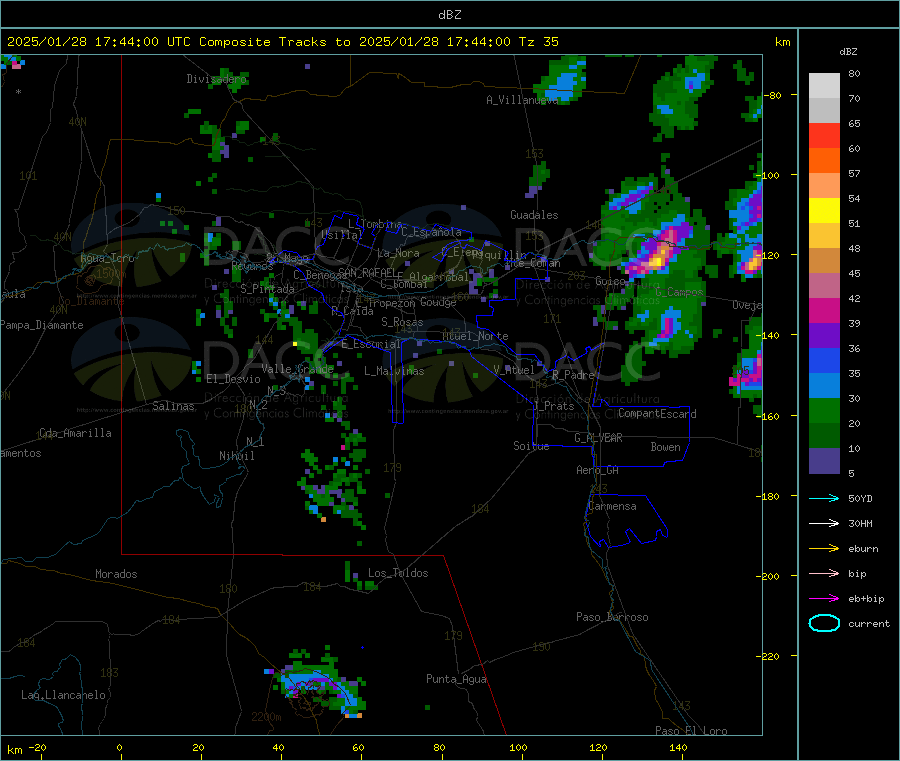Screen dimensions: 900x761
Task: Select the red 60 dBZ color swatch
Action: [824, 135]
